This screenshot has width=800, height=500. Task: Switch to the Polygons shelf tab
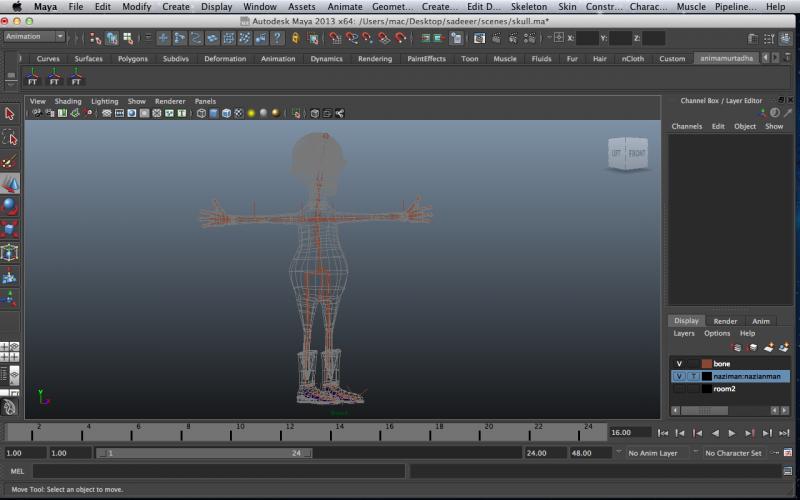point(133,59)
